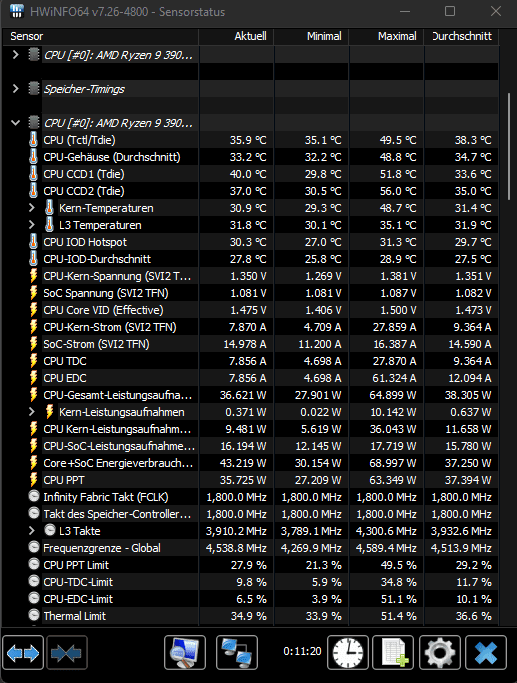Screen dimensions: 517x683
Task: Click clock icon of Thermal Limit row
Action: pos(34,615)
